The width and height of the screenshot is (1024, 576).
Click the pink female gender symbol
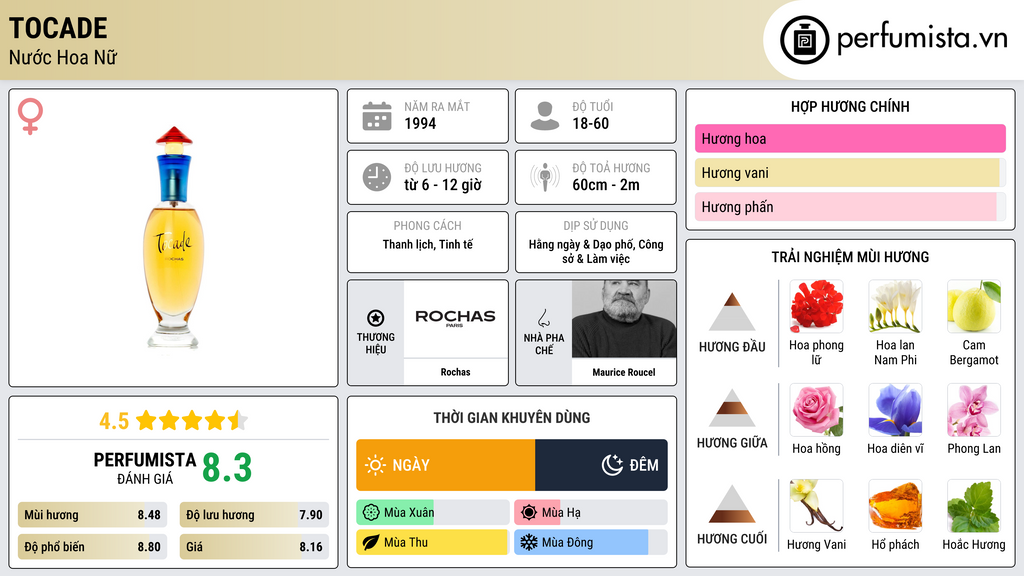click(30, 116)
